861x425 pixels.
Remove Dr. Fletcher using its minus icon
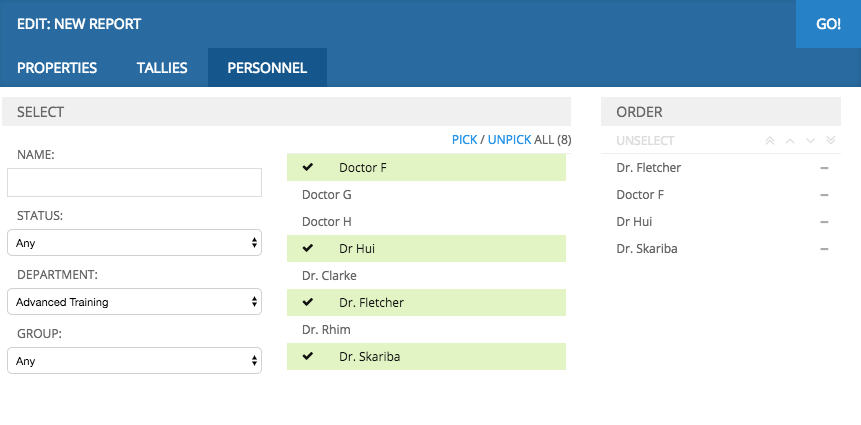point(824,168)
